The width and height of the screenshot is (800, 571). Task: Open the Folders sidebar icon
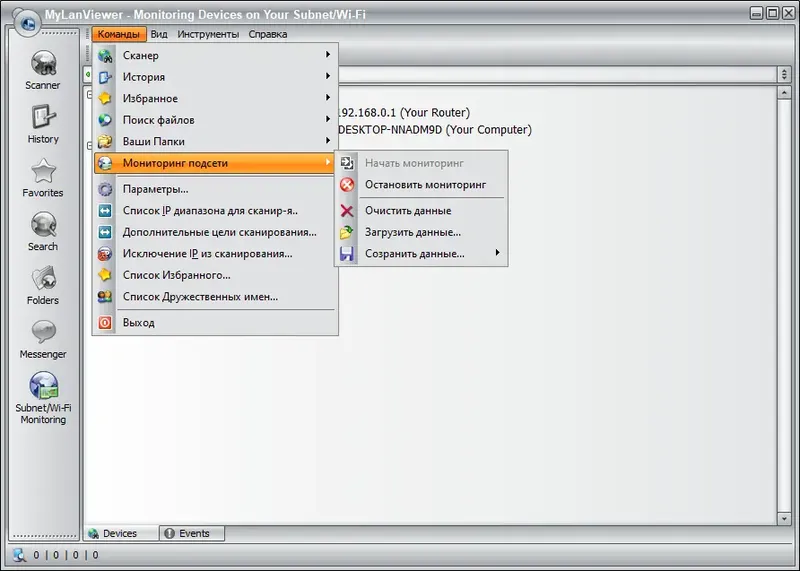coord(43,279)
